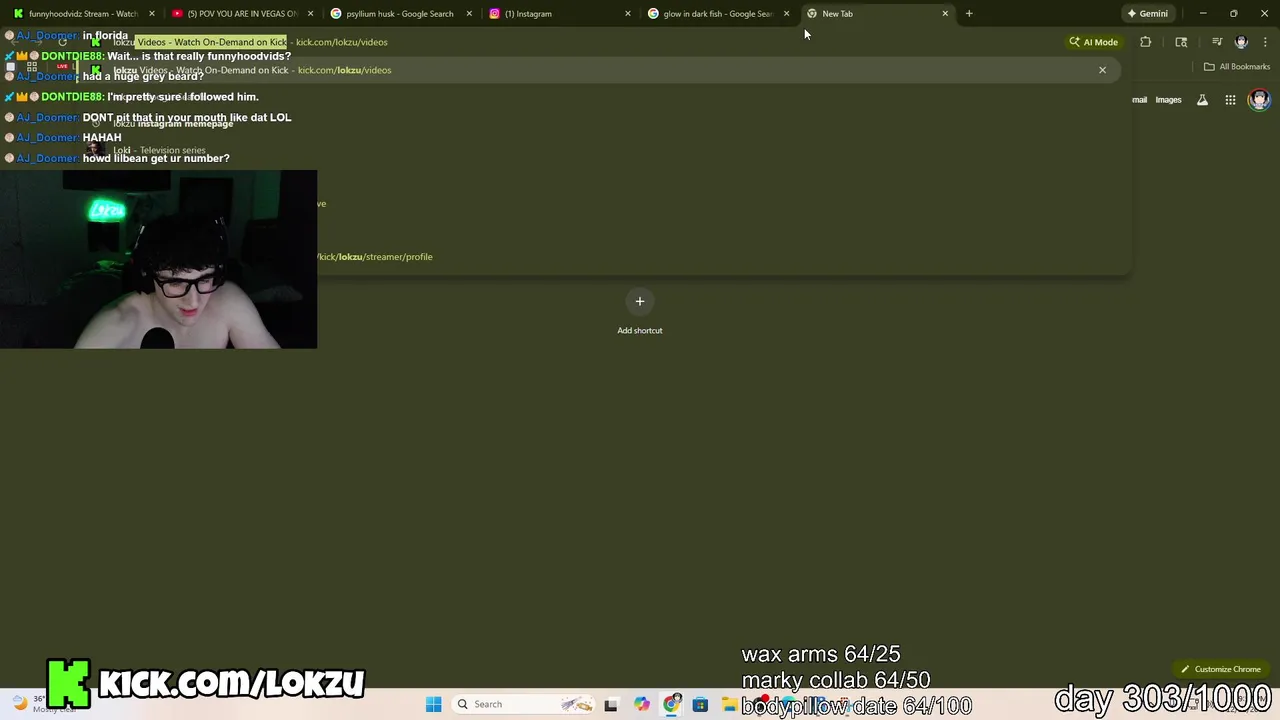Close the POV YOU ARE IN VEGAS tab
1280x720 pixels.
pos(311,13)
